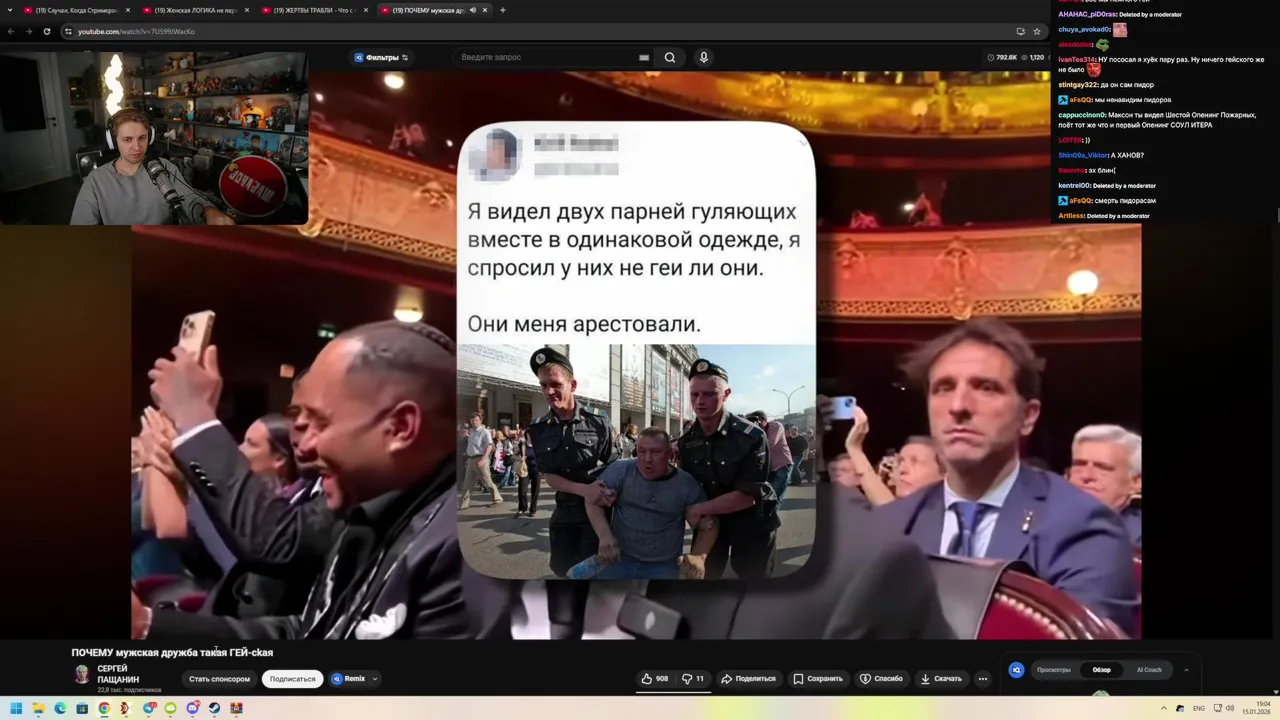This screenshot has width=1280, height=720.
Task: Open the Windows Start menu
Action: [x=16, y=708]
